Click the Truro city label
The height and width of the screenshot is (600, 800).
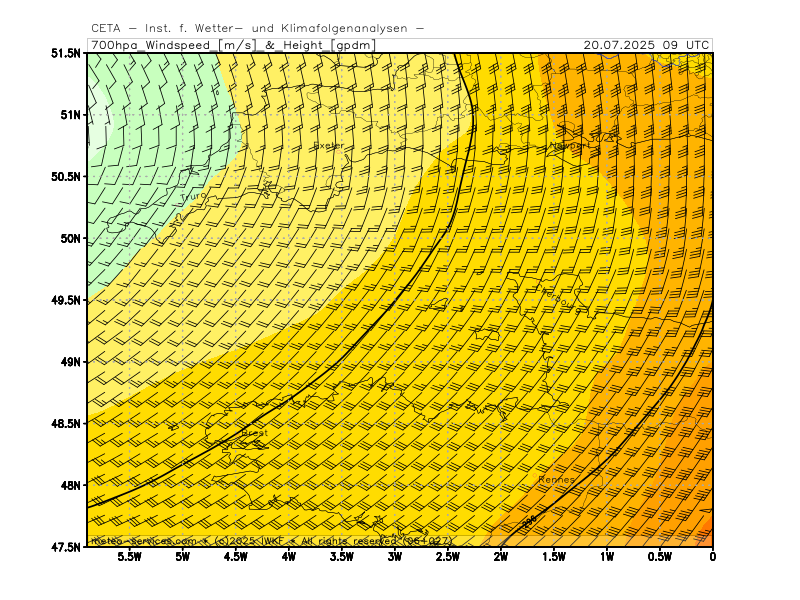click(193, 196)
